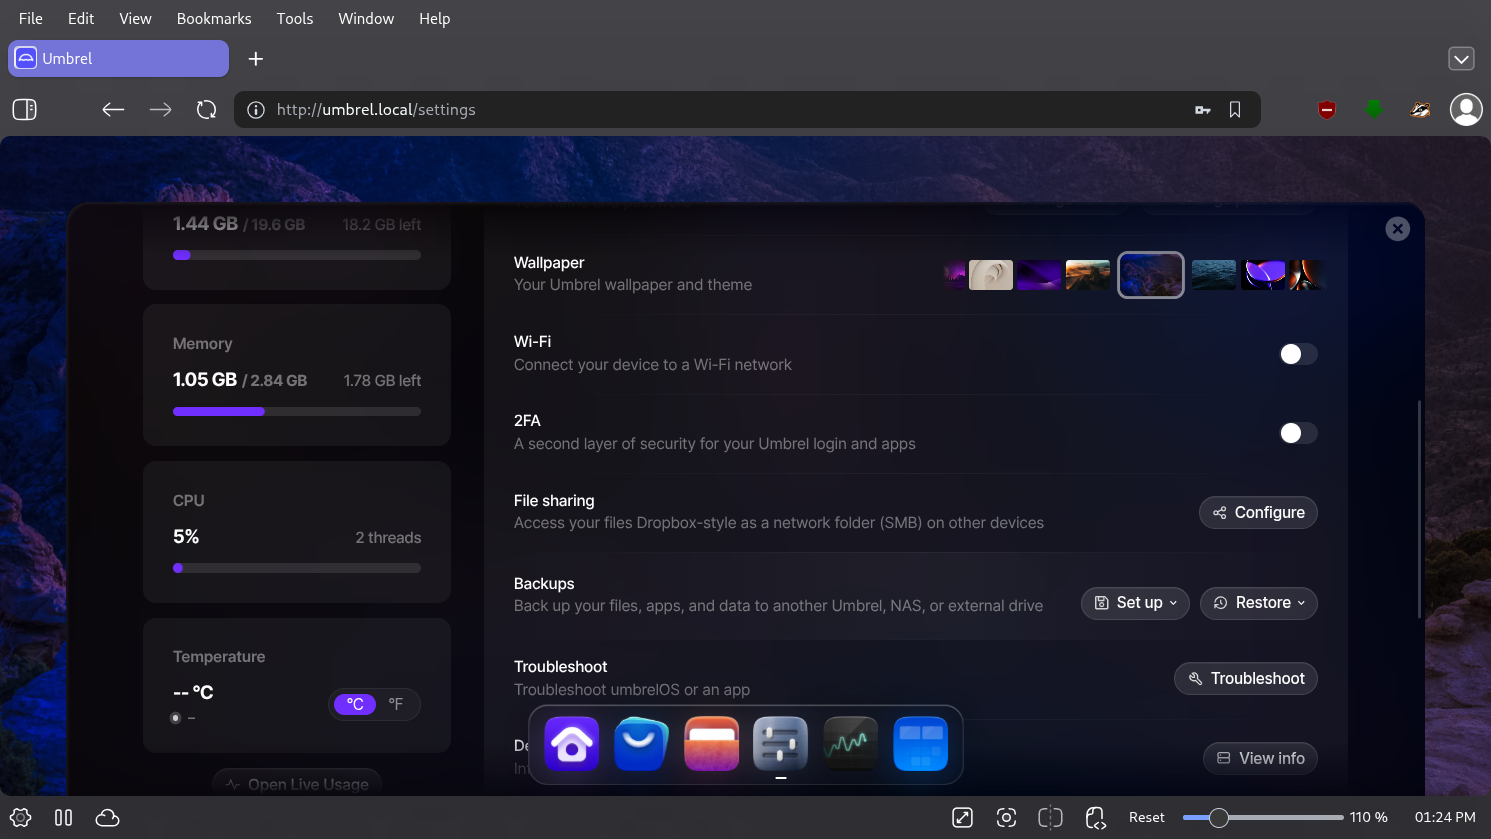Image resolution: width=1491 pixels, height=839 pixels.
Task: Enable the Wi-Fi toggle
Action: point(1298,354)
